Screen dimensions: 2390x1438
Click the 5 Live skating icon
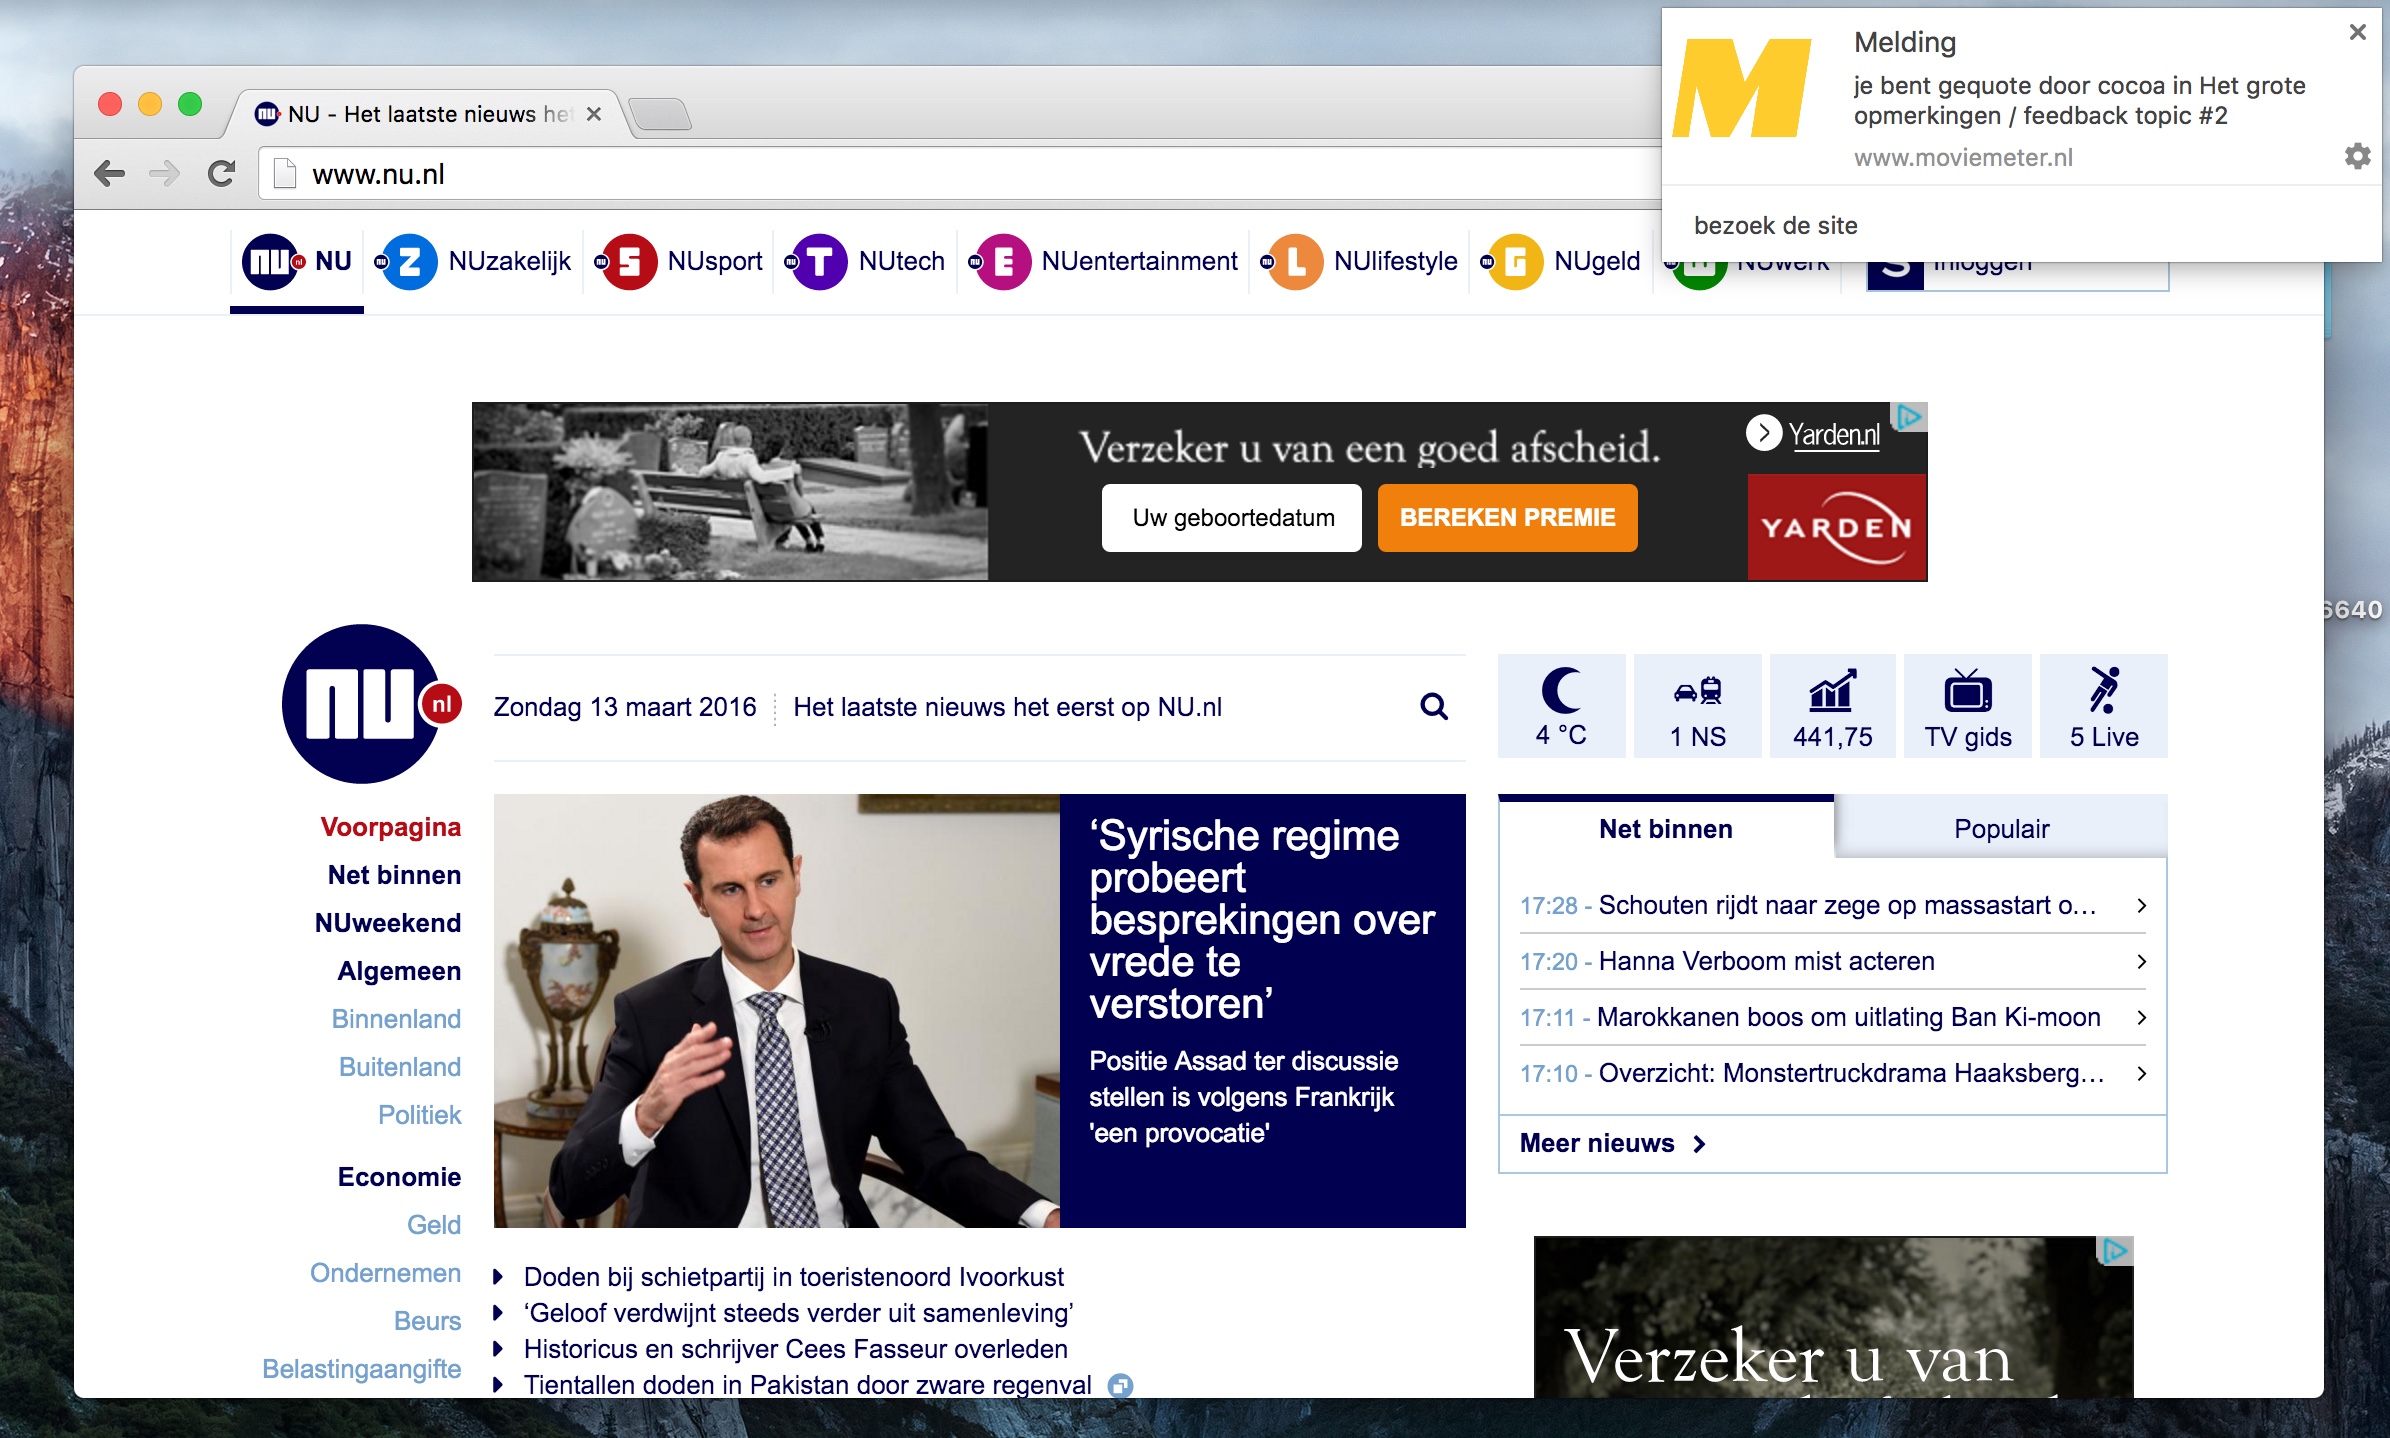pos(2103,691)
